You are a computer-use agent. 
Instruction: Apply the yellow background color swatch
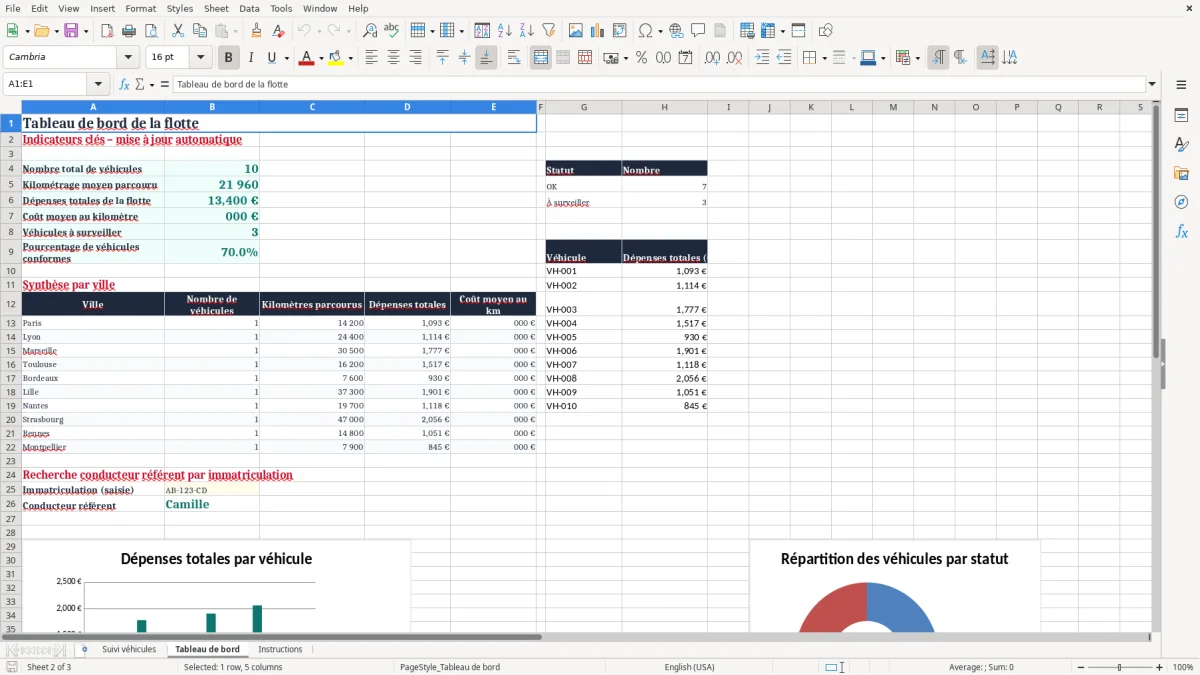tap(336, 58)
